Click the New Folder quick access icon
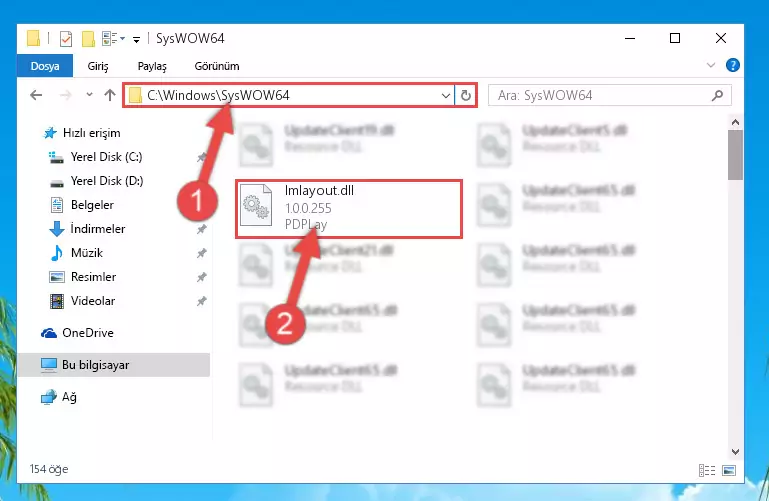 point(88,38)
